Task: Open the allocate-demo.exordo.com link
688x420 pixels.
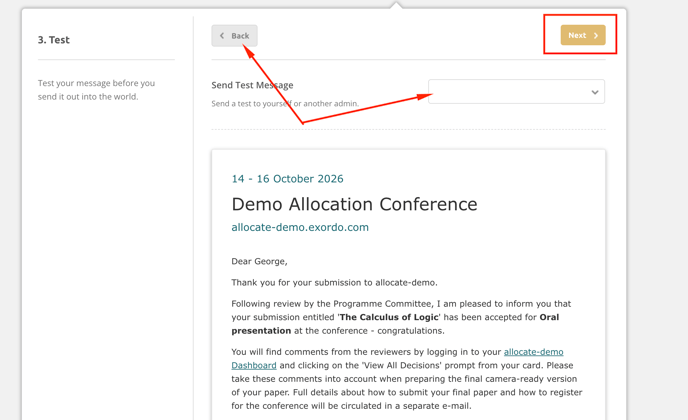Action: (x=300, y=227)
